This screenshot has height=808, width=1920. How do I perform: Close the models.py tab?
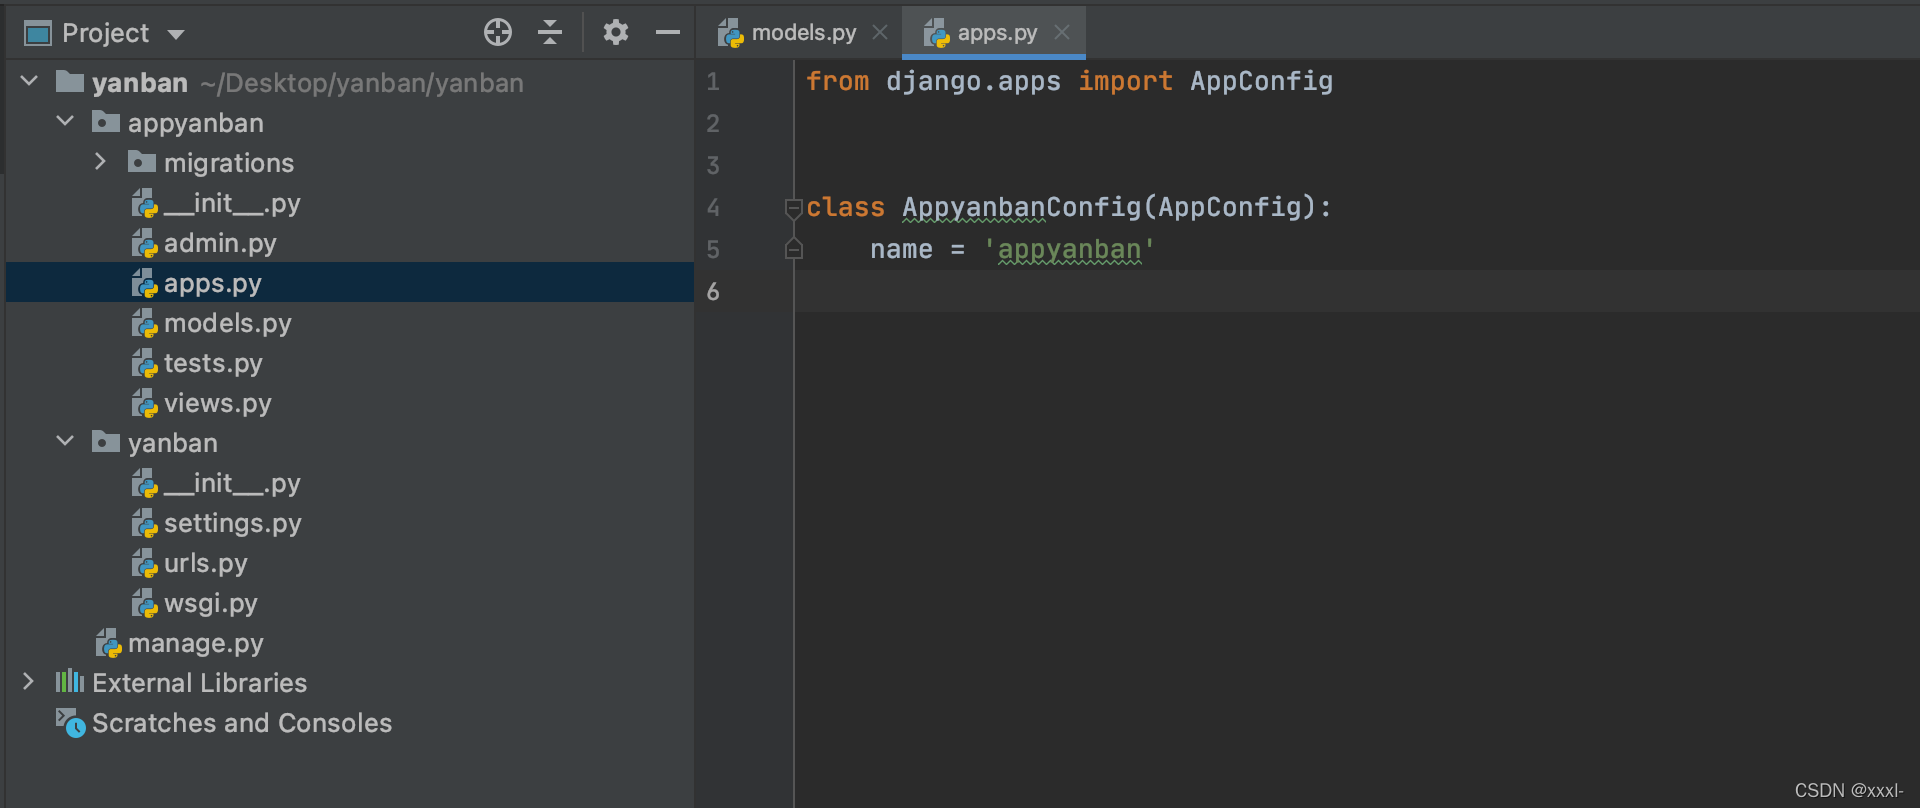coord(880,33)
